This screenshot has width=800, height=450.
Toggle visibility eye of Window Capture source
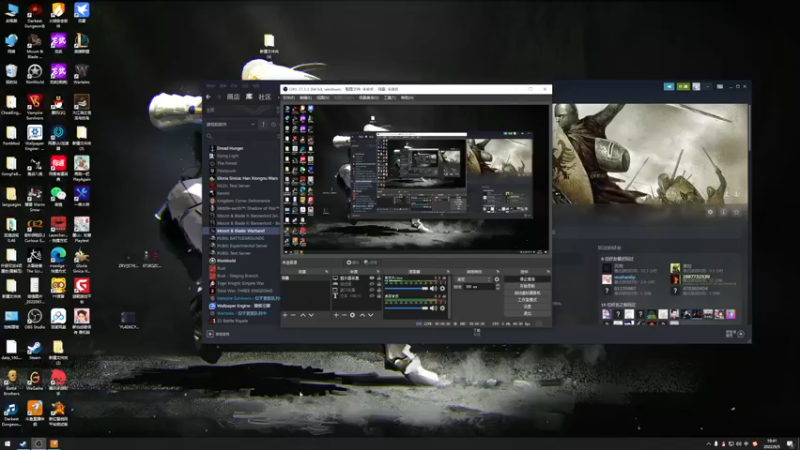coord(371,290)
